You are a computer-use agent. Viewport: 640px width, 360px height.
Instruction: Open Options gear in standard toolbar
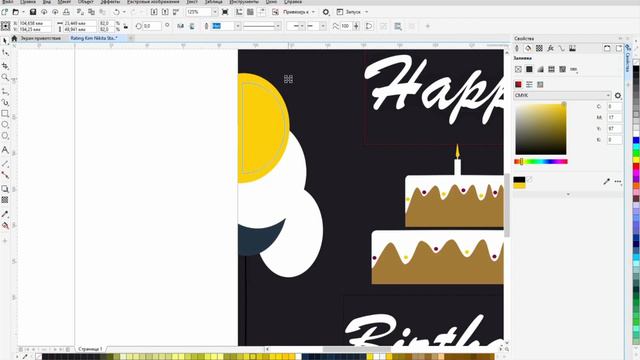pyautogui.click(x=326, y=12)
